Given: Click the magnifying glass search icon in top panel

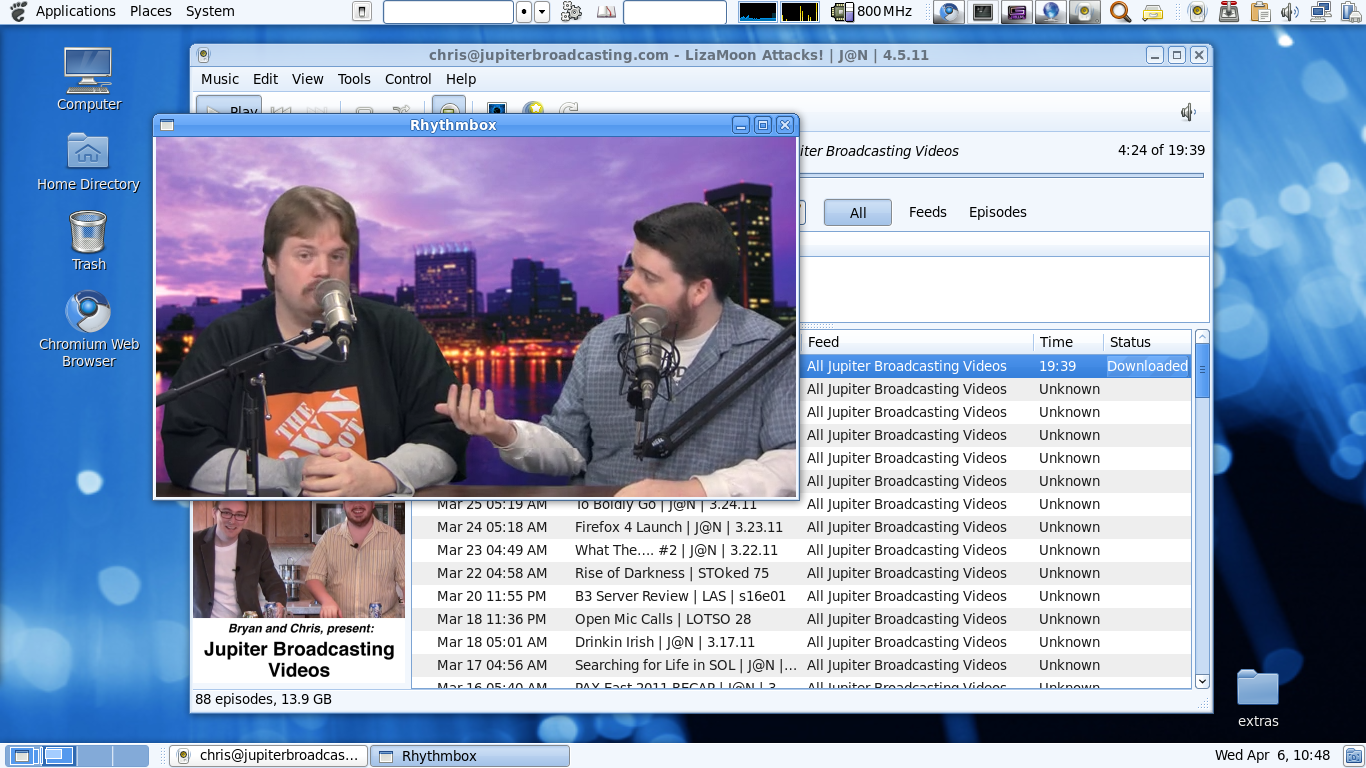Looking at the screenshot, I should click(1120, 12).
